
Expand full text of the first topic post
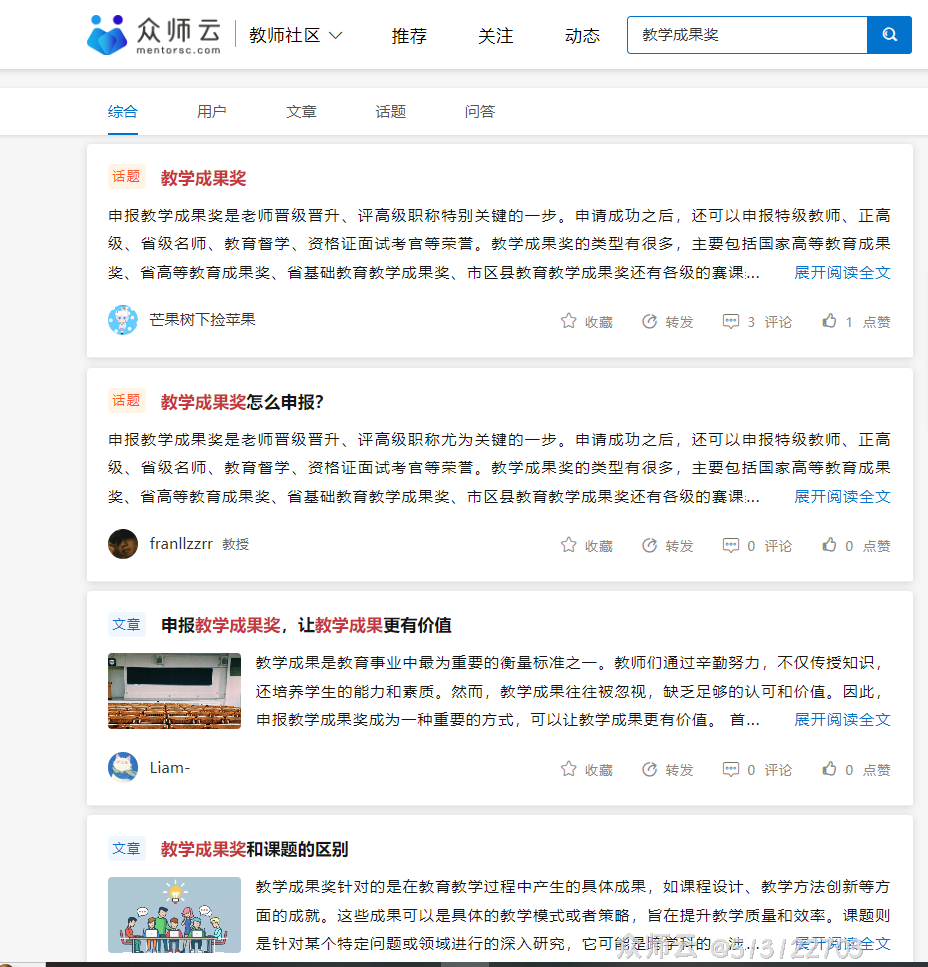pyautogui.click(x=842, y=272)
